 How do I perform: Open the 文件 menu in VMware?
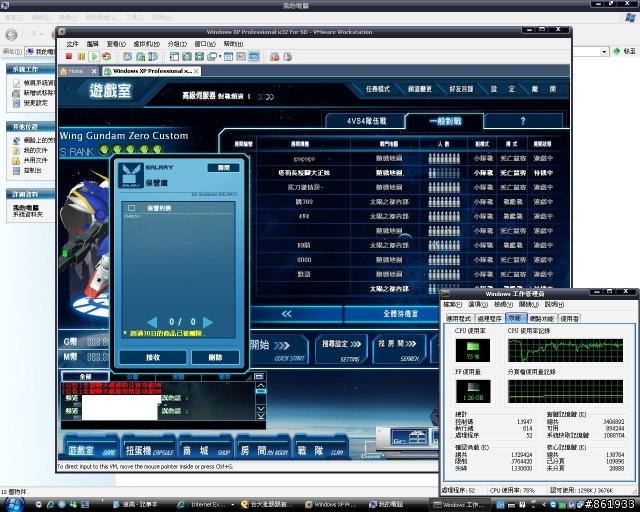pos(73,44)
